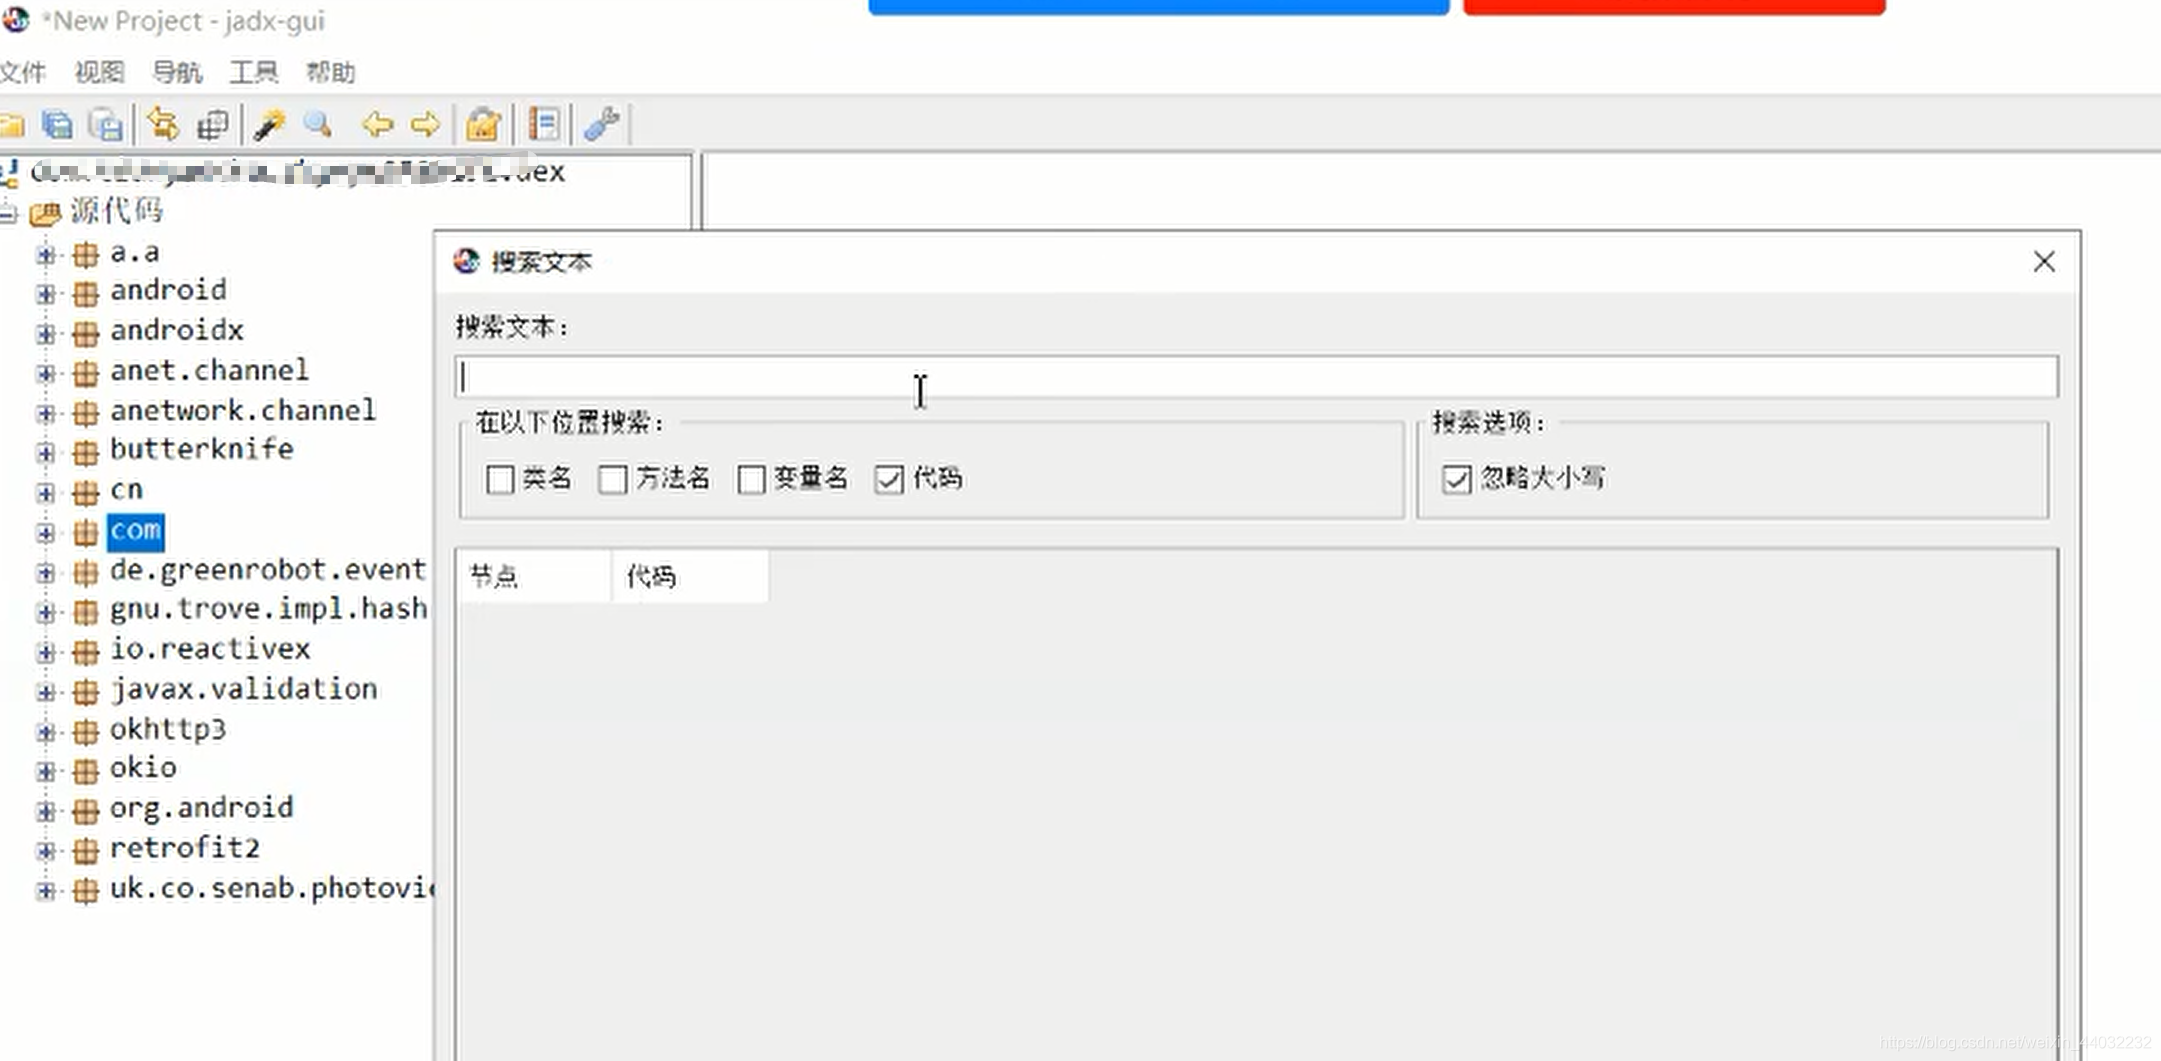This screenshot has width=2161, height=1061.
Task: Click the save all toolbar icon
Action: [58, 125]
